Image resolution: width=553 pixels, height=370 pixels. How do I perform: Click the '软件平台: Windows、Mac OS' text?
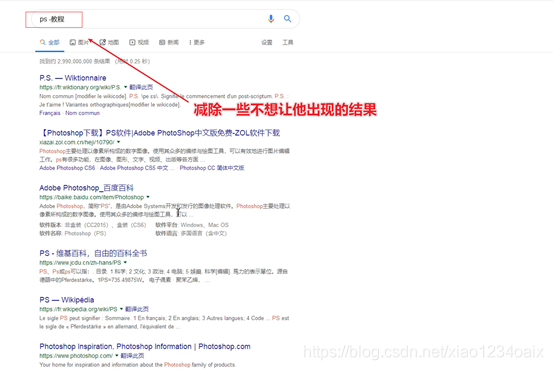[192, 225]
